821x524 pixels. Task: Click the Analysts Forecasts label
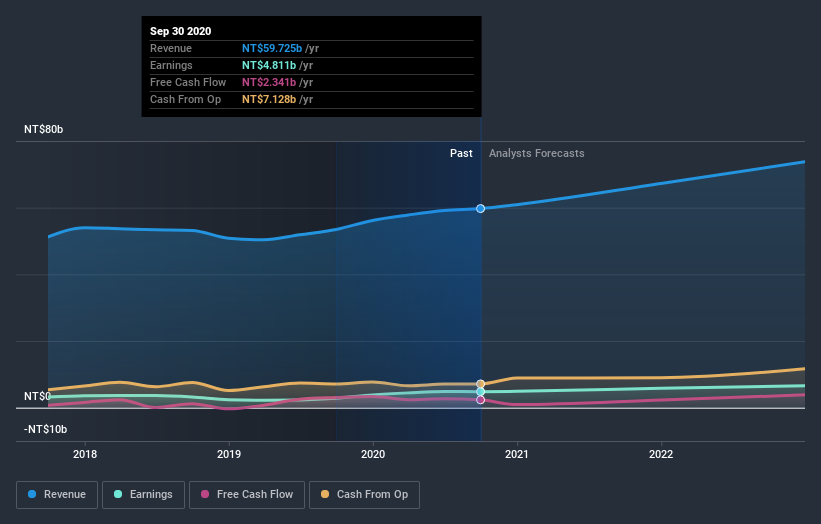537,153
